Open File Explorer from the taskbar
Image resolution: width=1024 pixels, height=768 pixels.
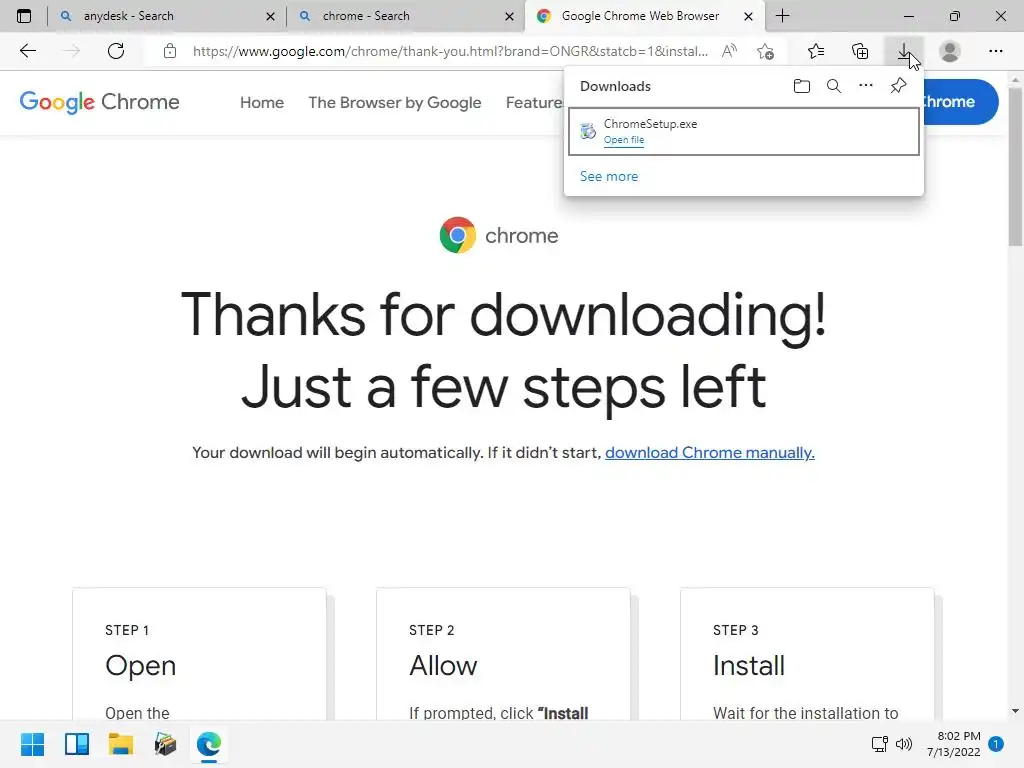click(121, 744)
